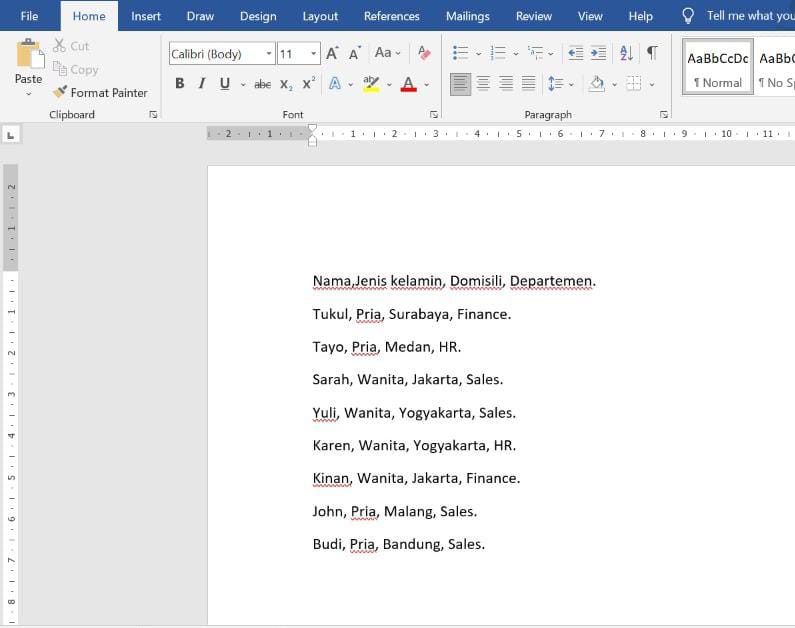Click the tab selector at ruler corner
Screen dimensions: 795x628
(11, 135)
